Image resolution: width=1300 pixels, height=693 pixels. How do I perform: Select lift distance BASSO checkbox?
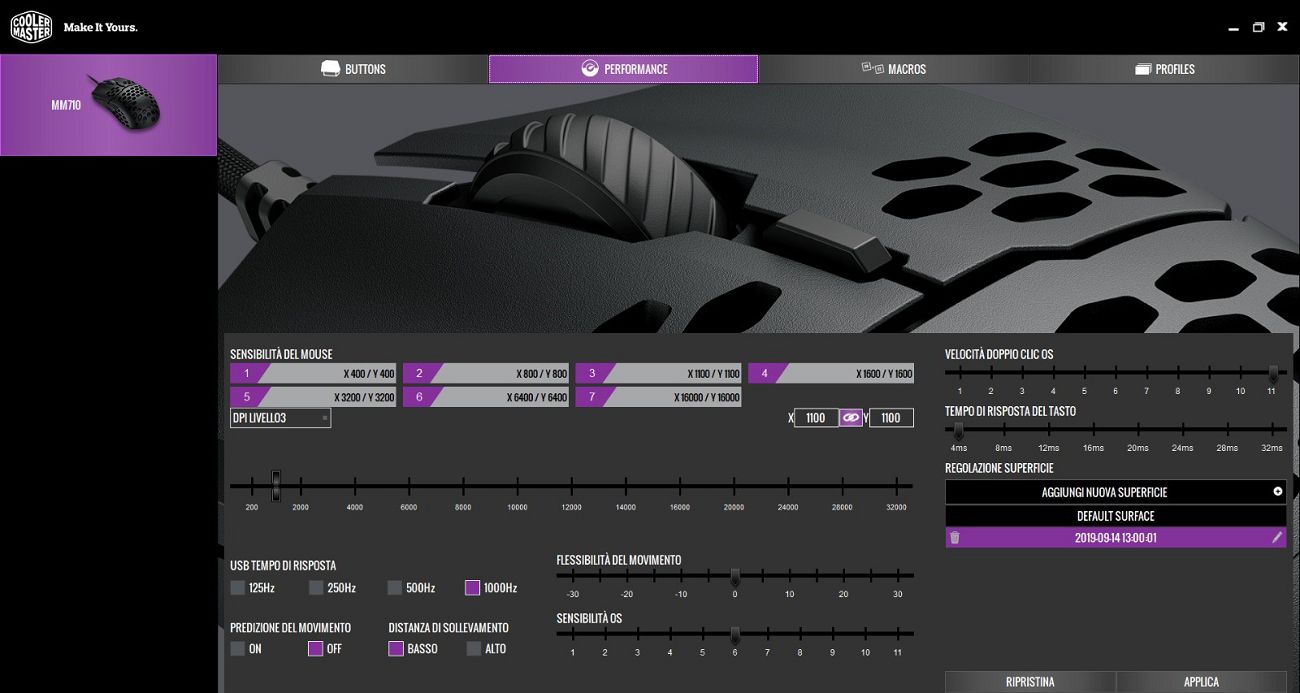[x=396, y=649]
